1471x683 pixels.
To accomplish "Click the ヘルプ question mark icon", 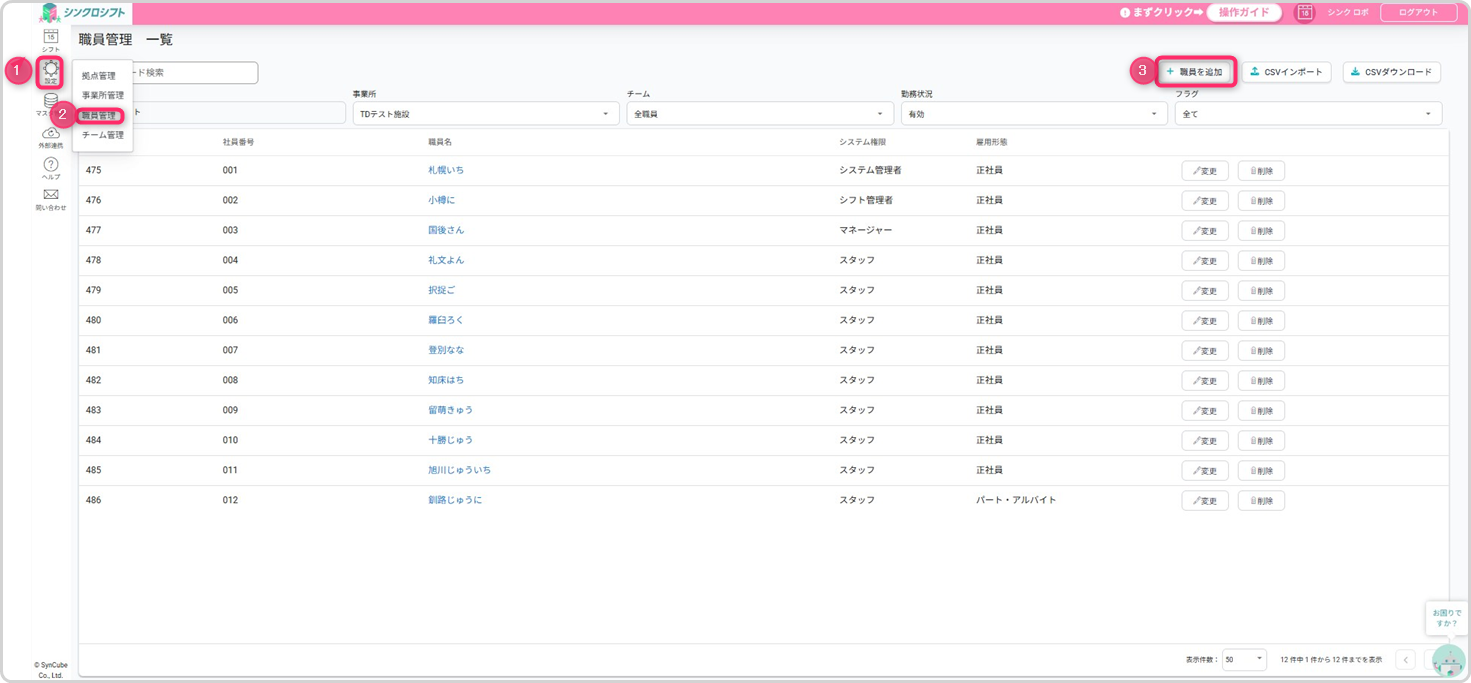I will tap(50, 167).
